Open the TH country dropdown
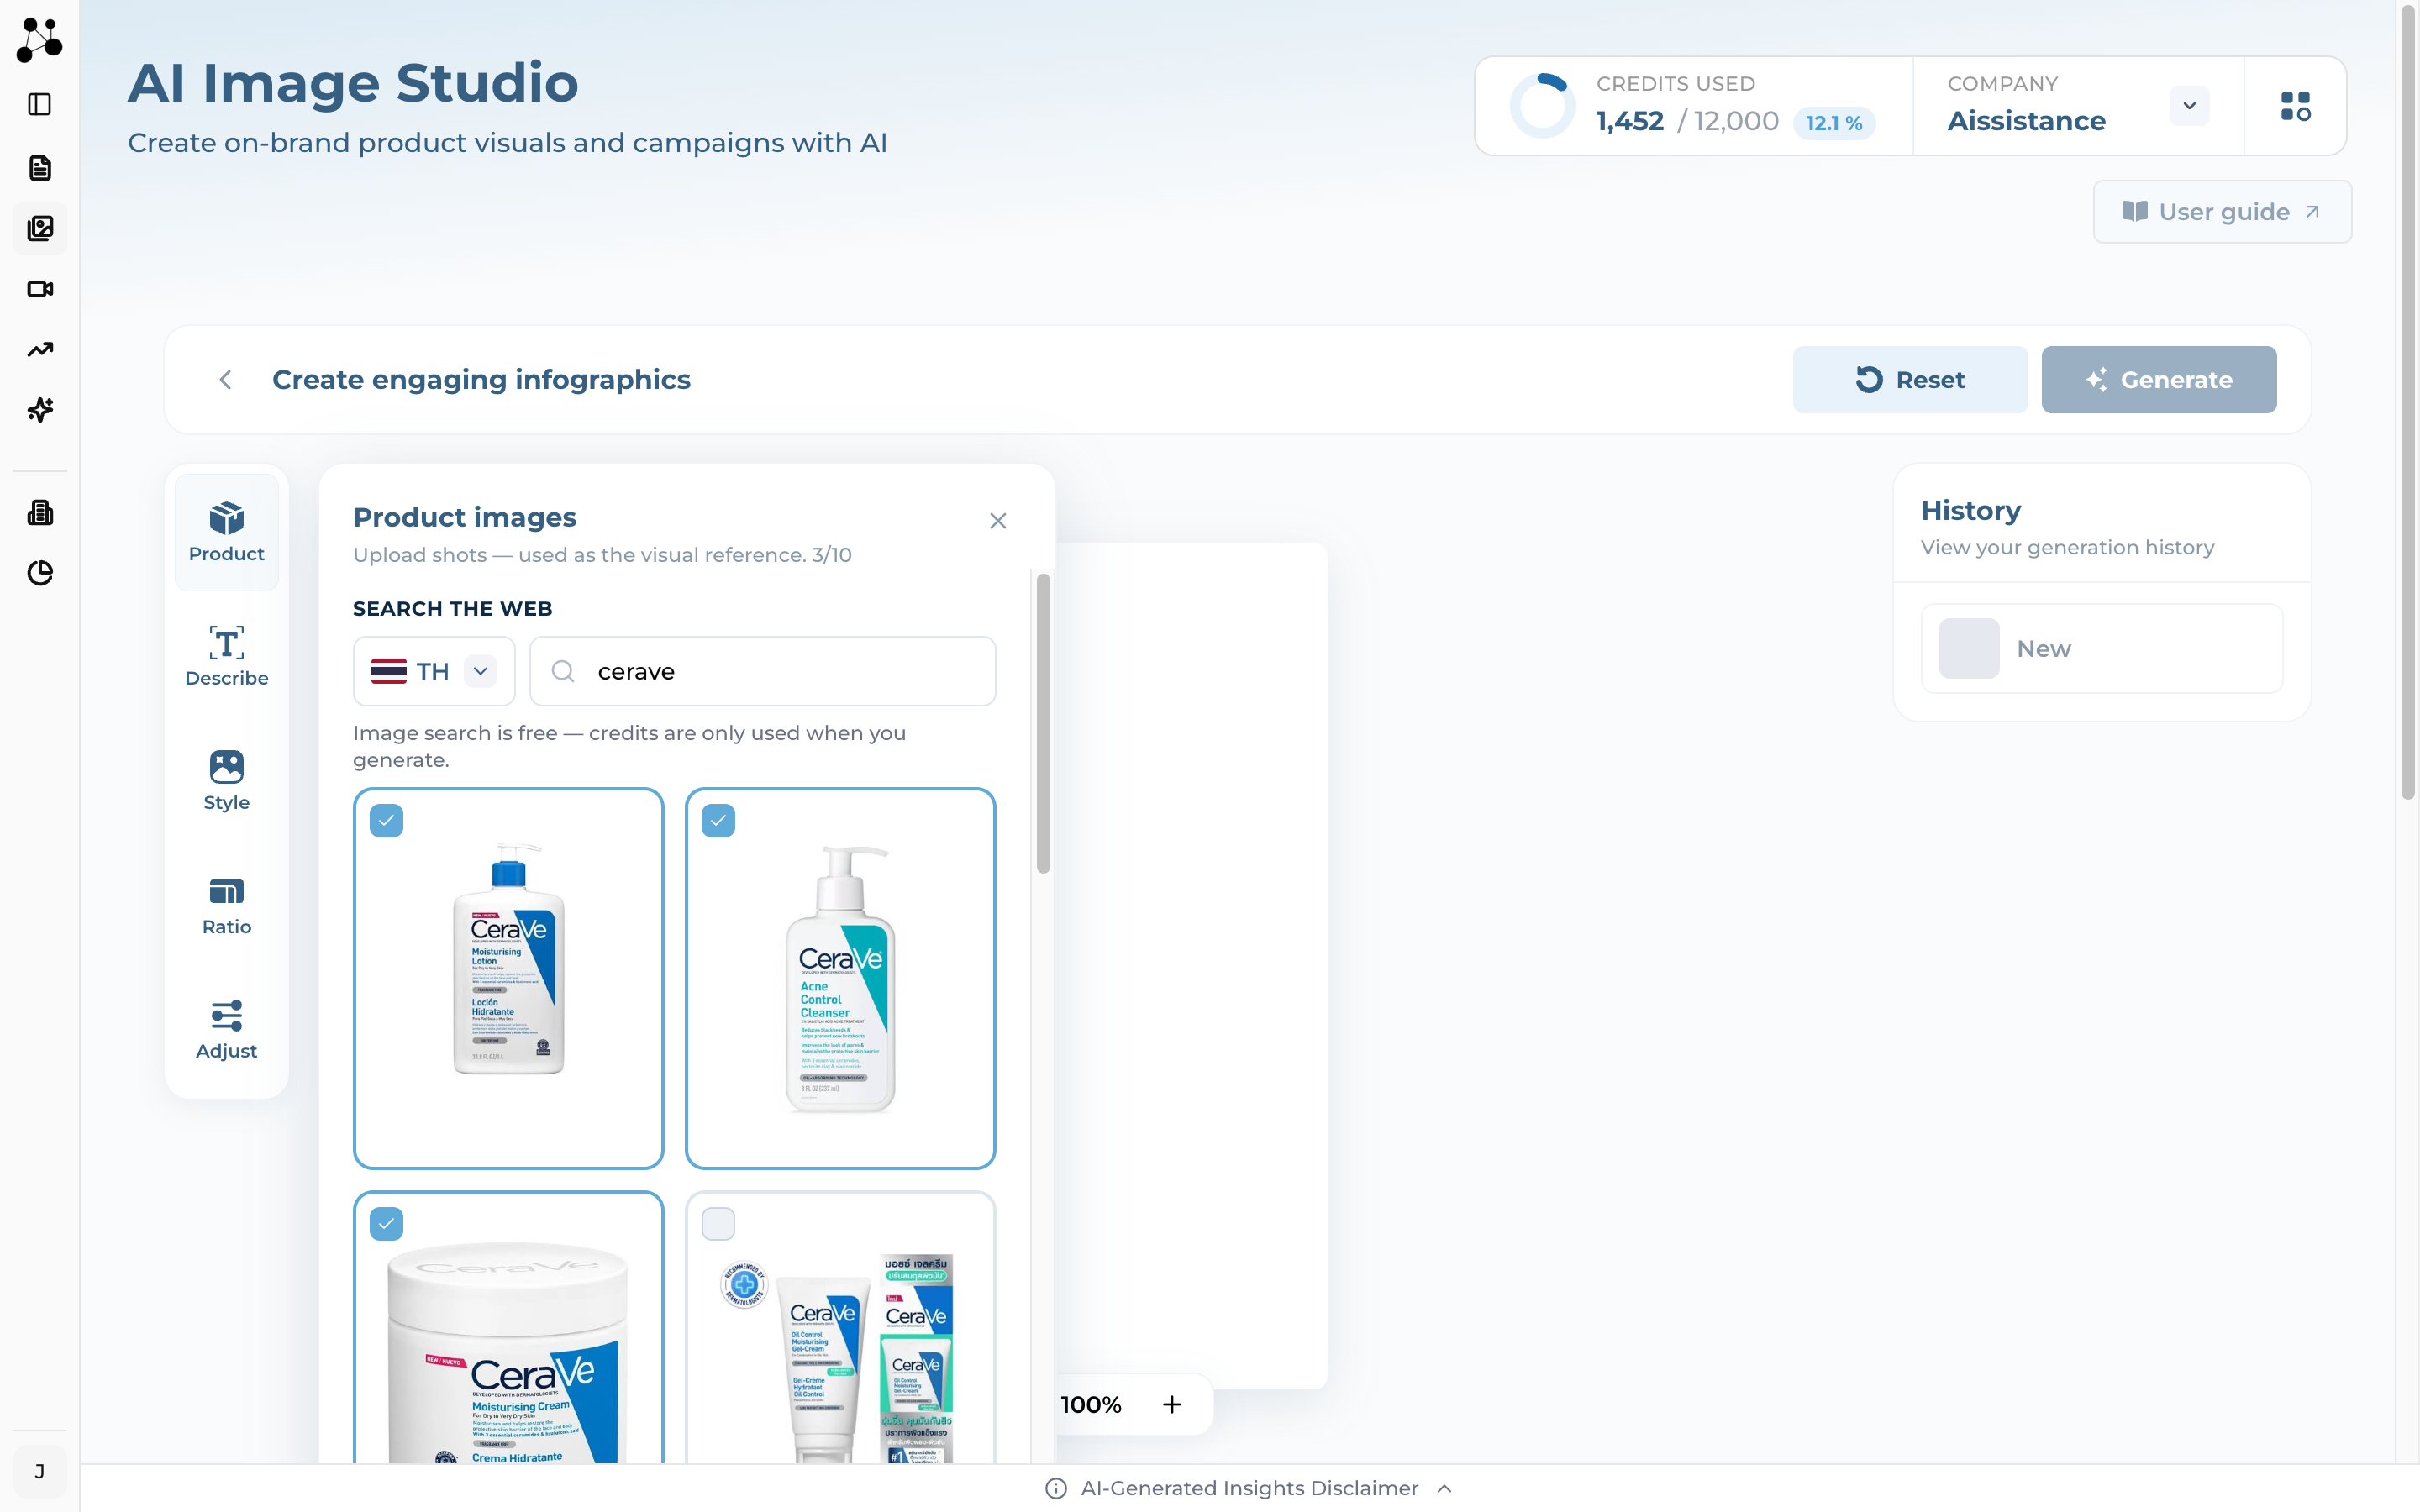2420x1512 pixels. pos(434,671)
